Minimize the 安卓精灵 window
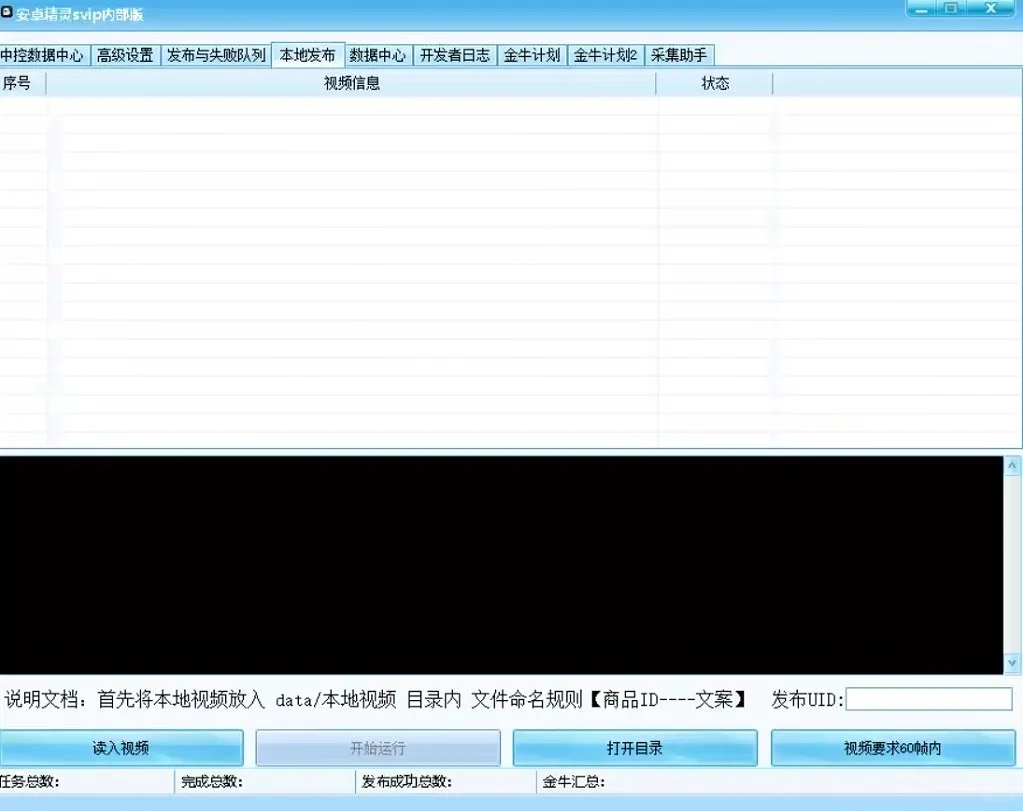 (921, 8)
